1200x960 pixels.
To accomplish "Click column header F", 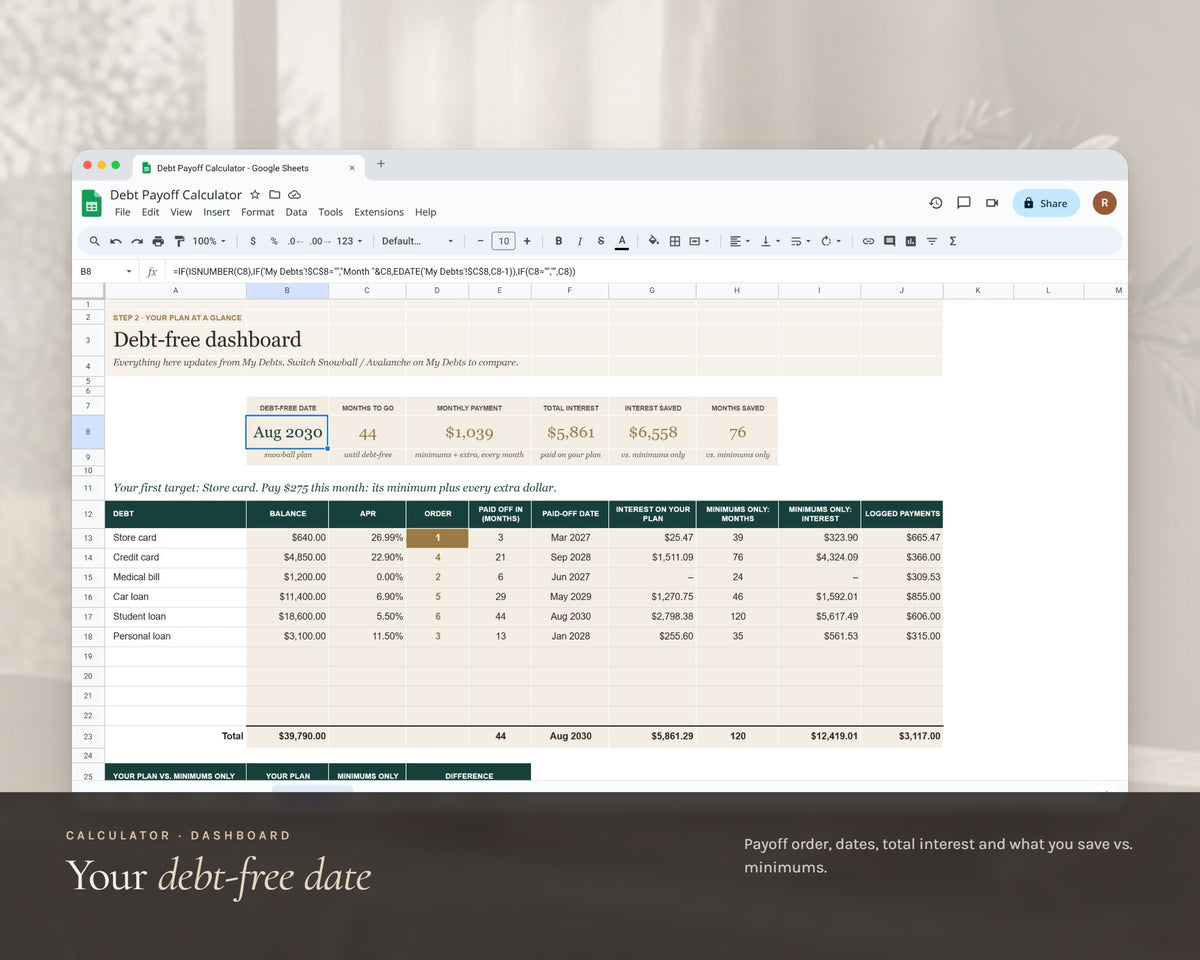I will (570, 291).
